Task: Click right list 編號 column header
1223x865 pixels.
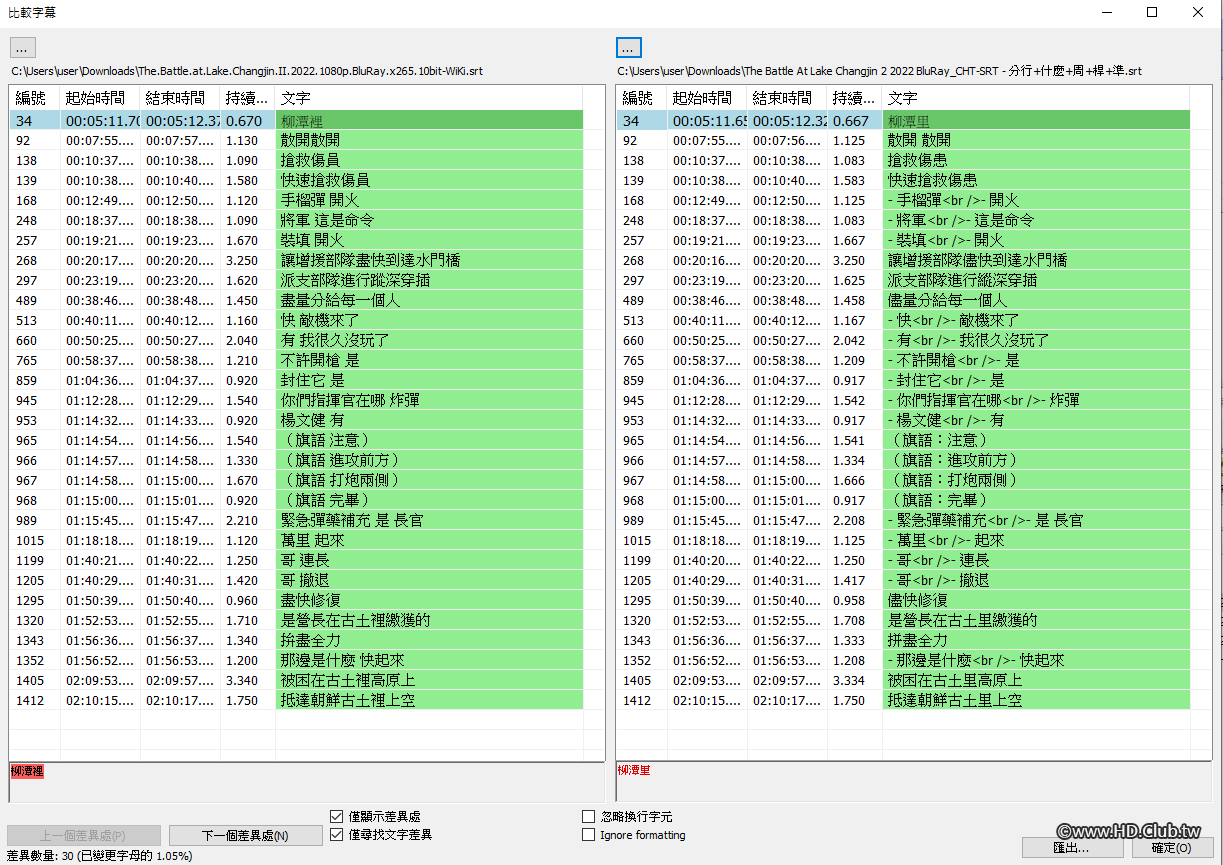Action: (x=642, y=98)
